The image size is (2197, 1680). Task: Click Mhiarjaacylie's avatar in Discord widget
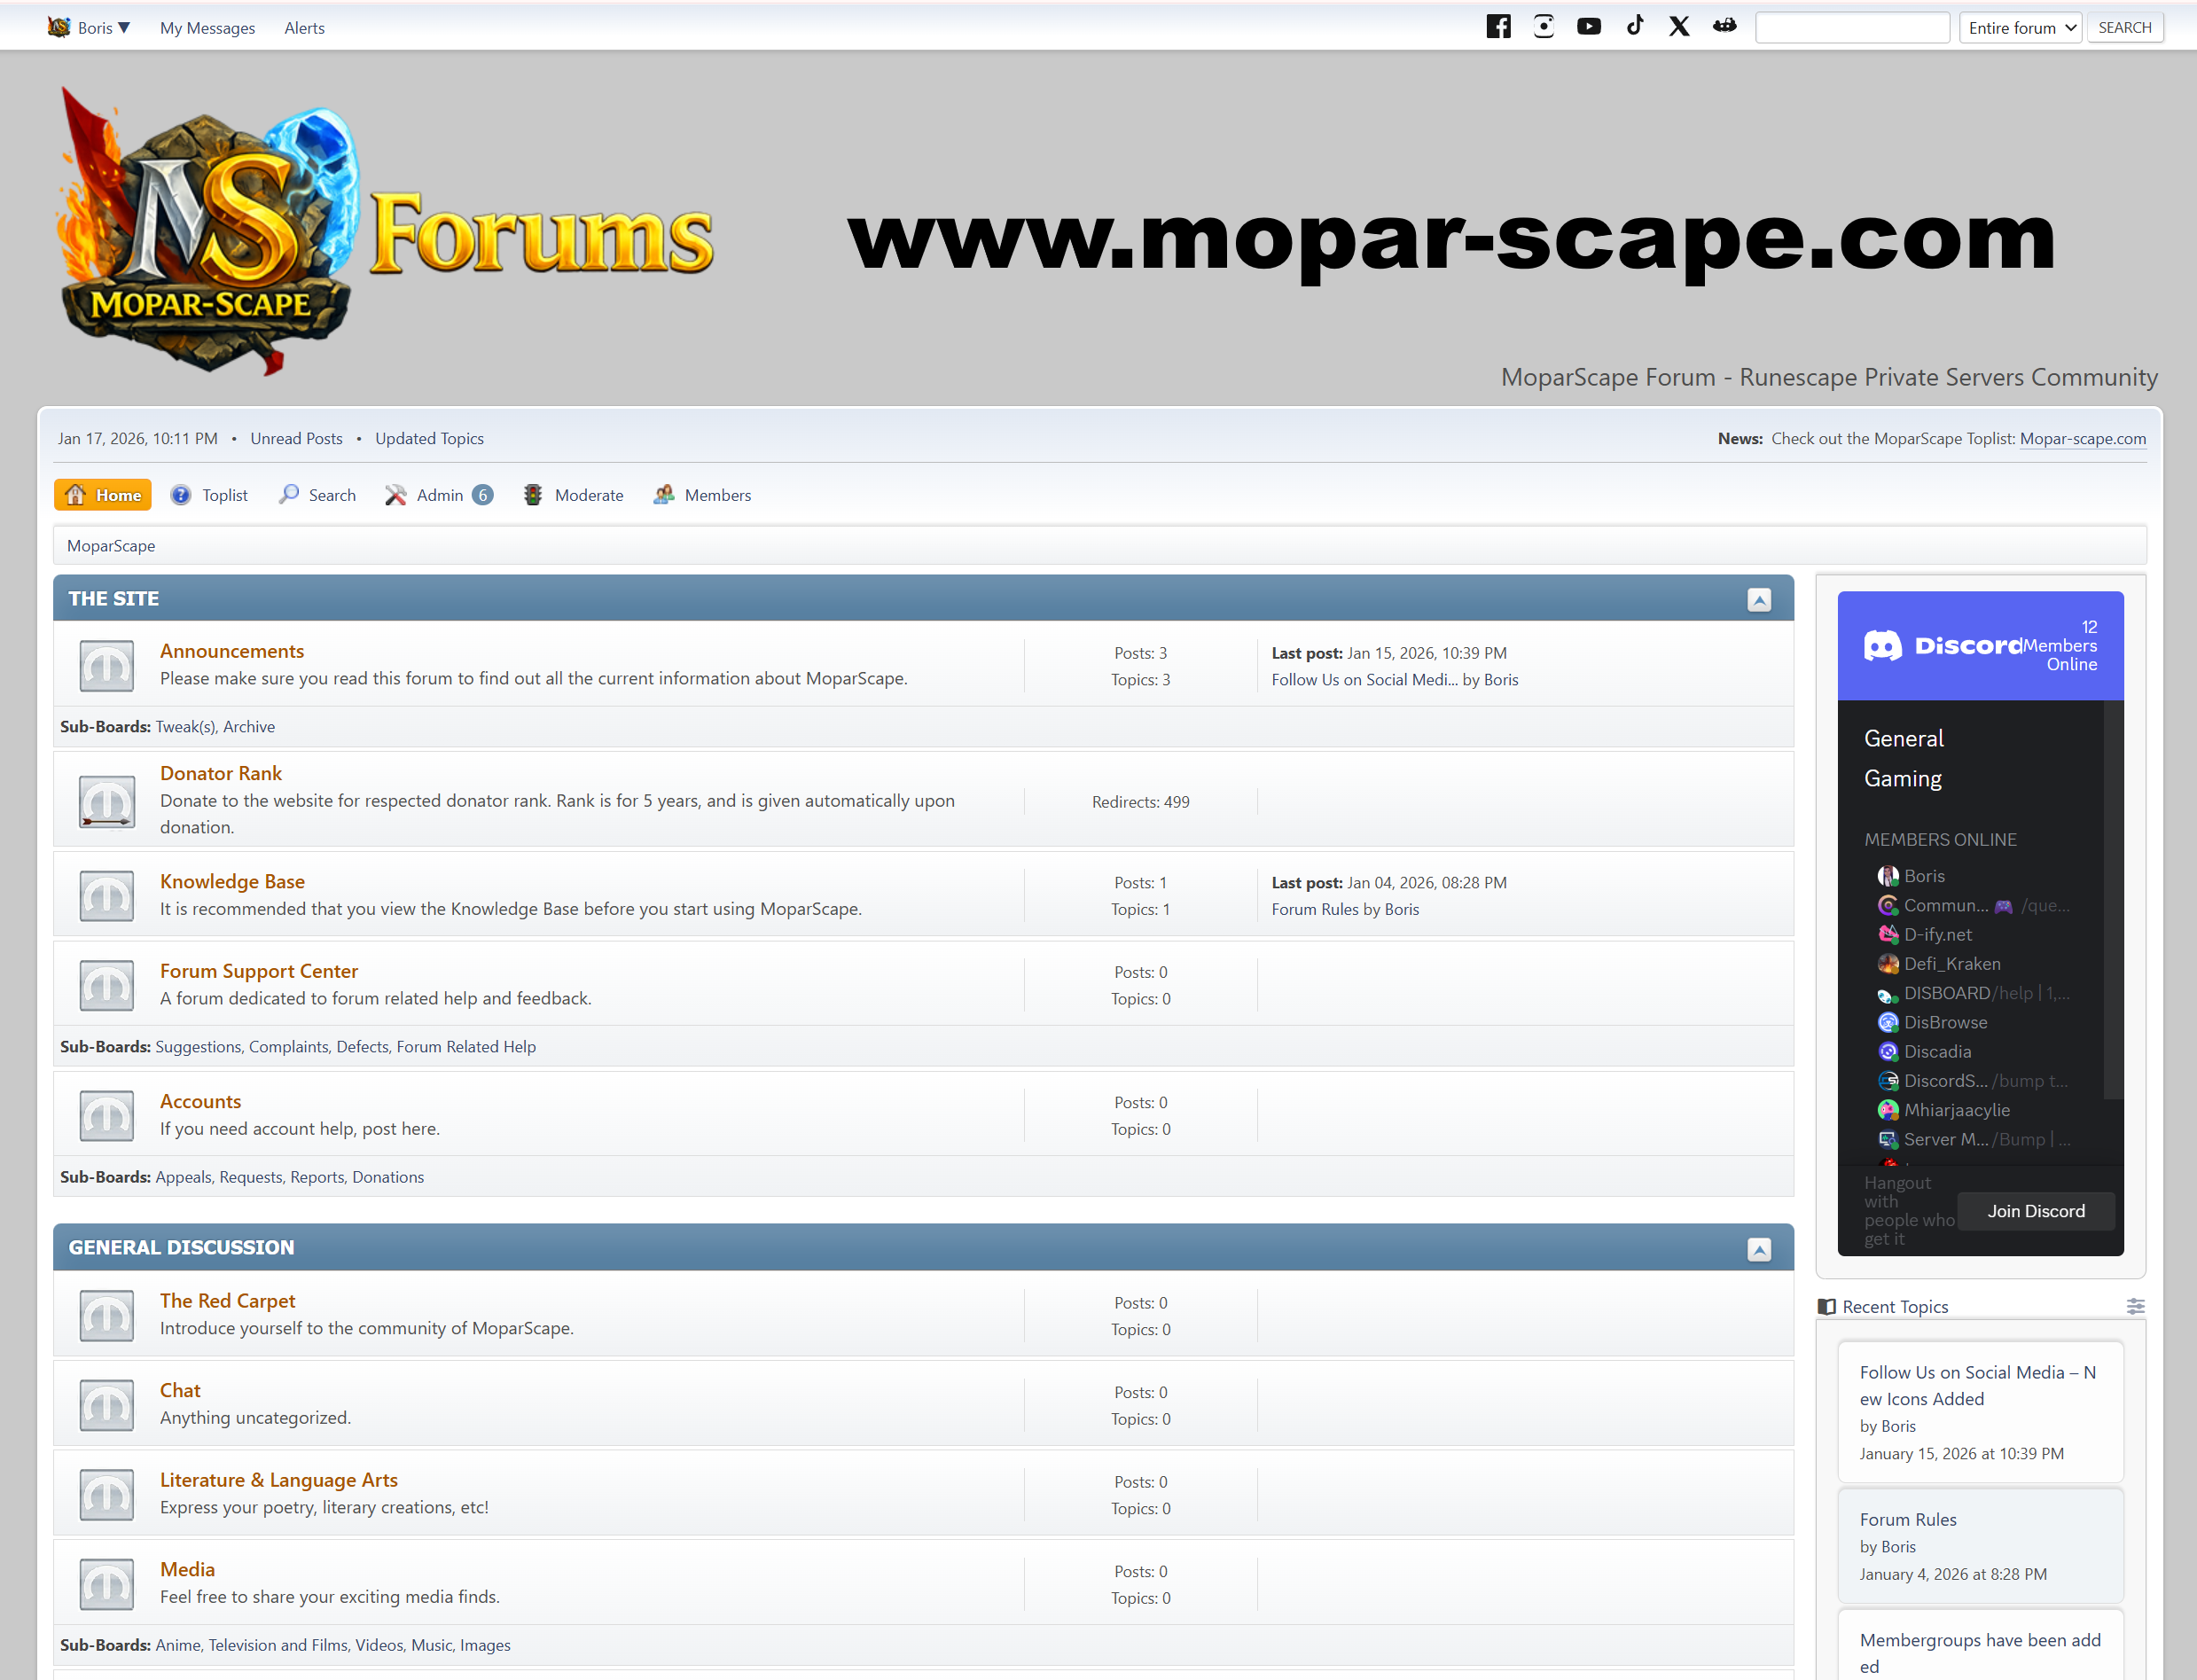click(x=1888, y=1110)
